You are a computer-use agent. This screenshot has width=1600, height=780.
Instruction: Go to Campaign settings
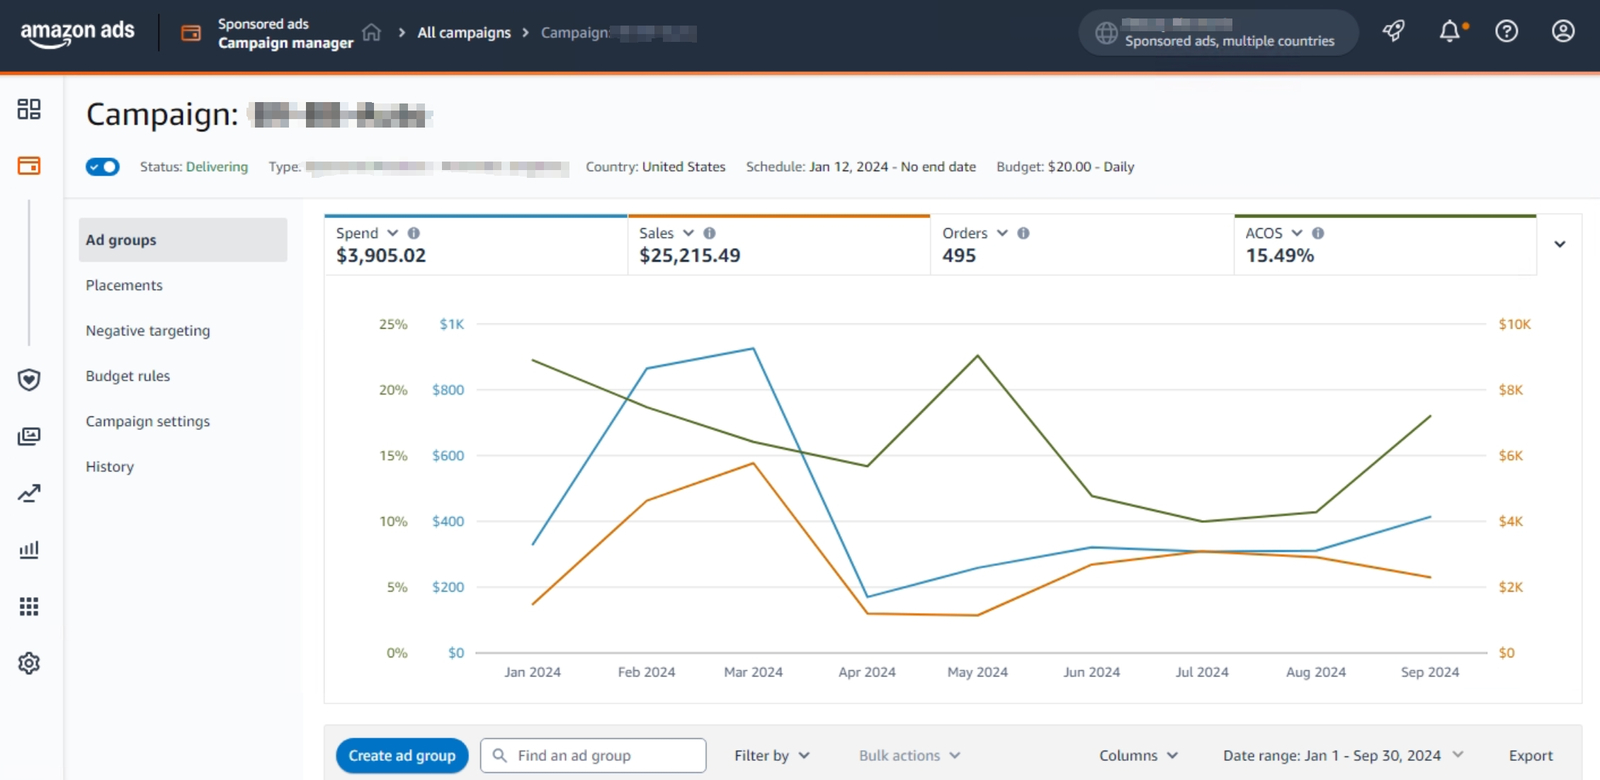click(x=148, y=421)
